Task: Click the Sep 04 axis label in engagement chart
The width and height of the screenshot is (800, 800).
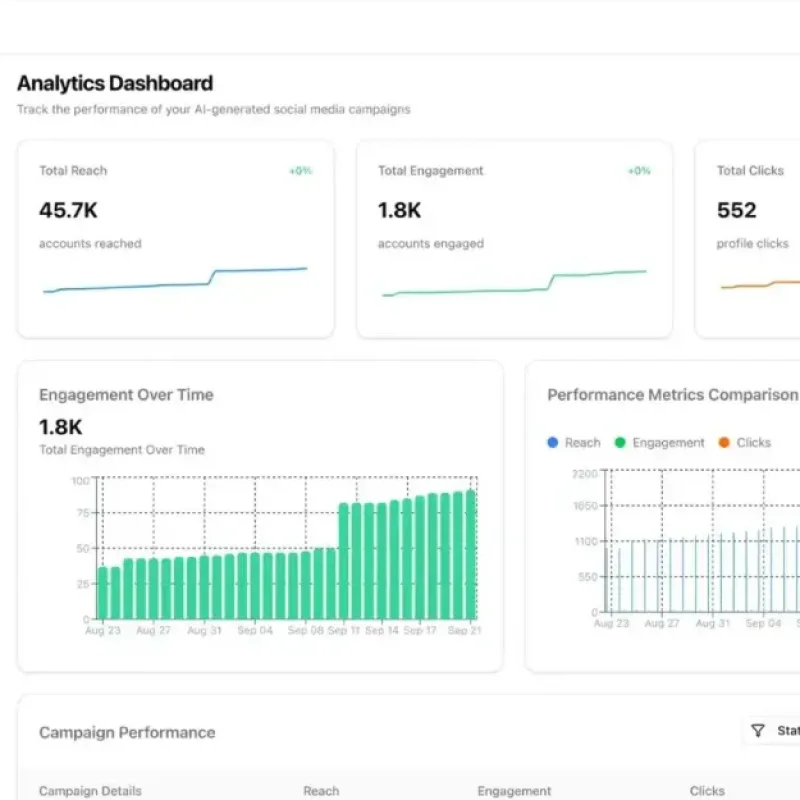Action: pyautogui.click(x=255, y=630)
